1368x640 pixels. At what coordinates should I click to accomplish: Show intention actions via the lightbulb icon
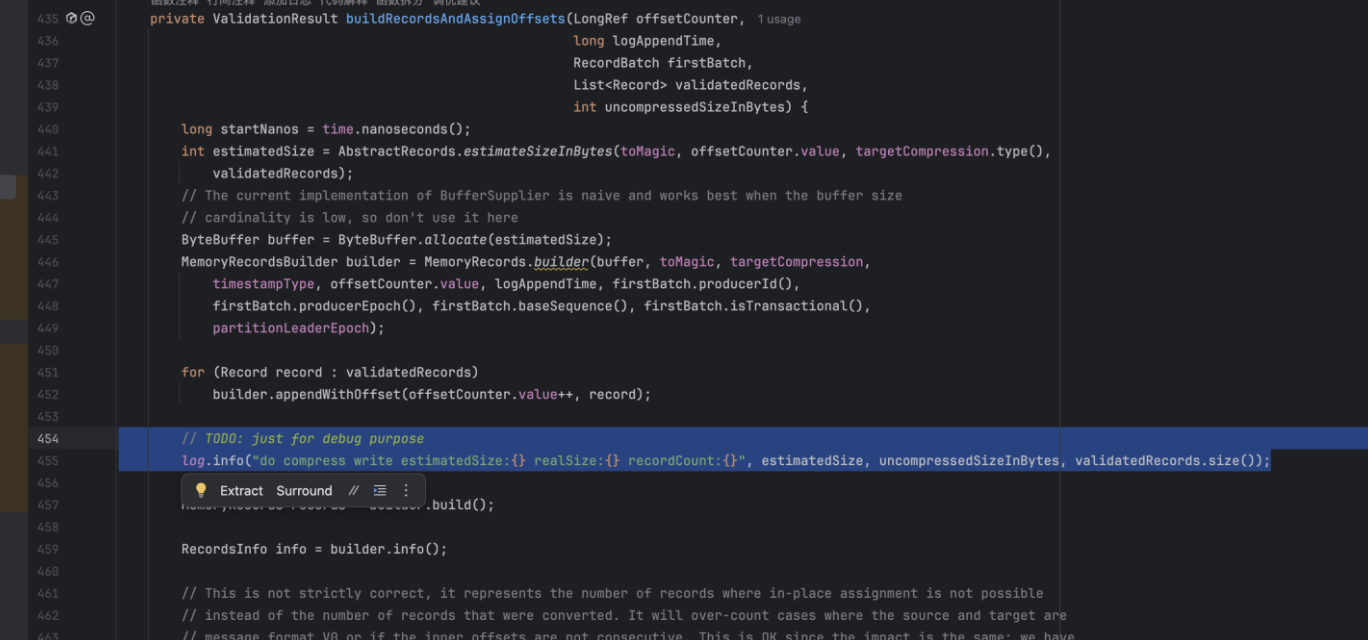[201, 491]
